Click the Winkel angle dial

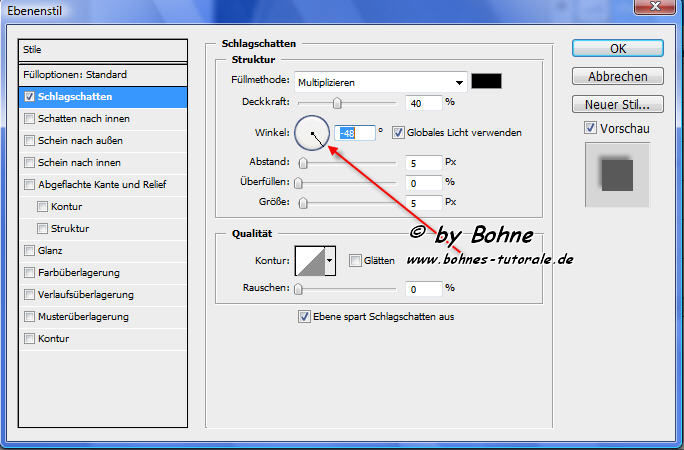tap(312, 133)
